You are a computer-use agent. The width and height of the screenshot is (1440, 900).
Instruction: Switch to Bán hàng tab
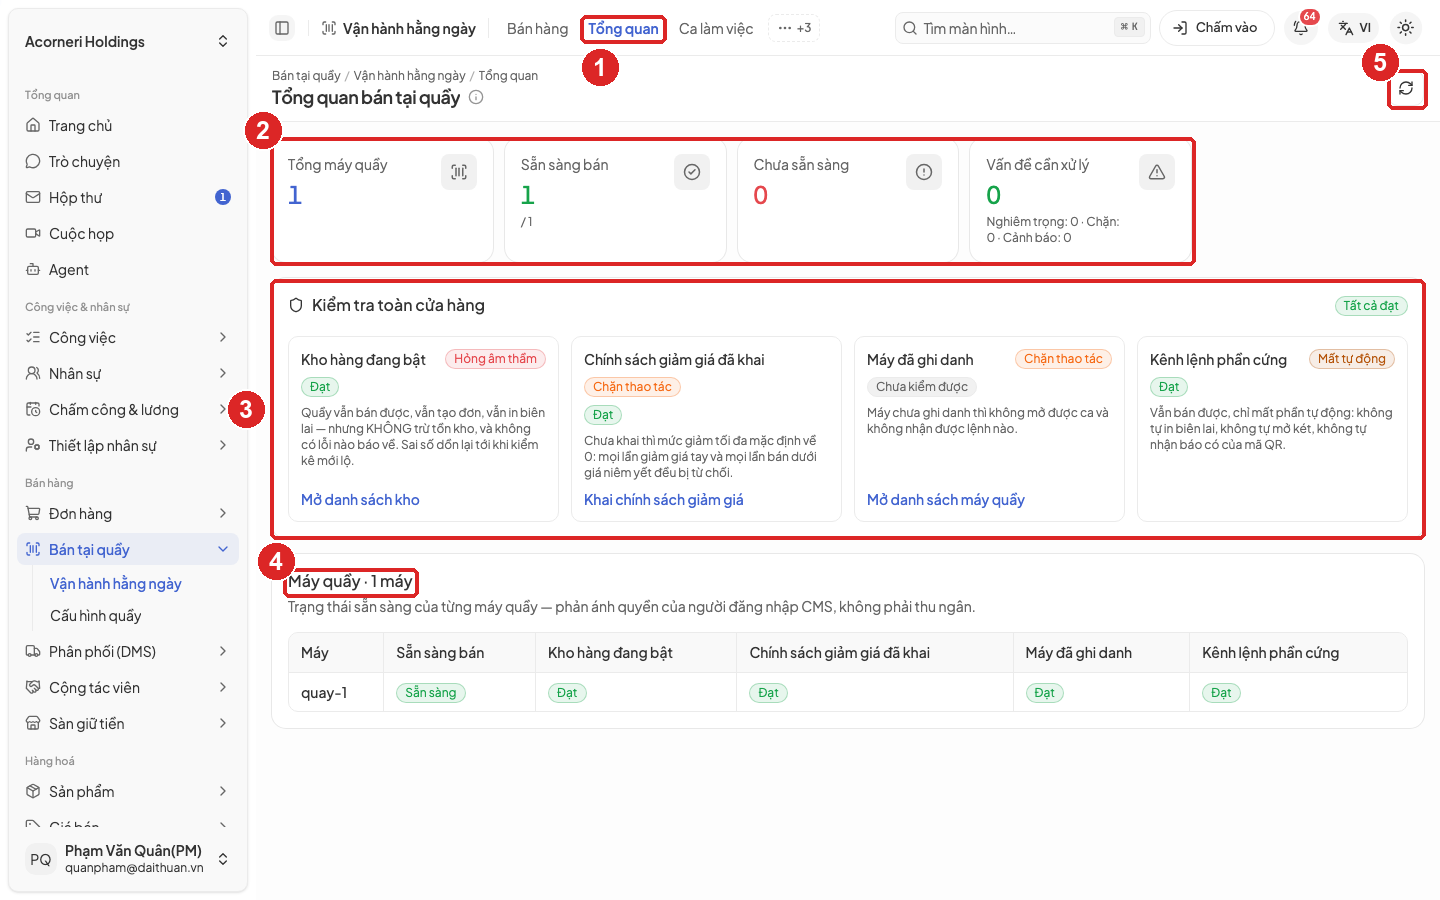pyautogui.click(x=537, y=29)
